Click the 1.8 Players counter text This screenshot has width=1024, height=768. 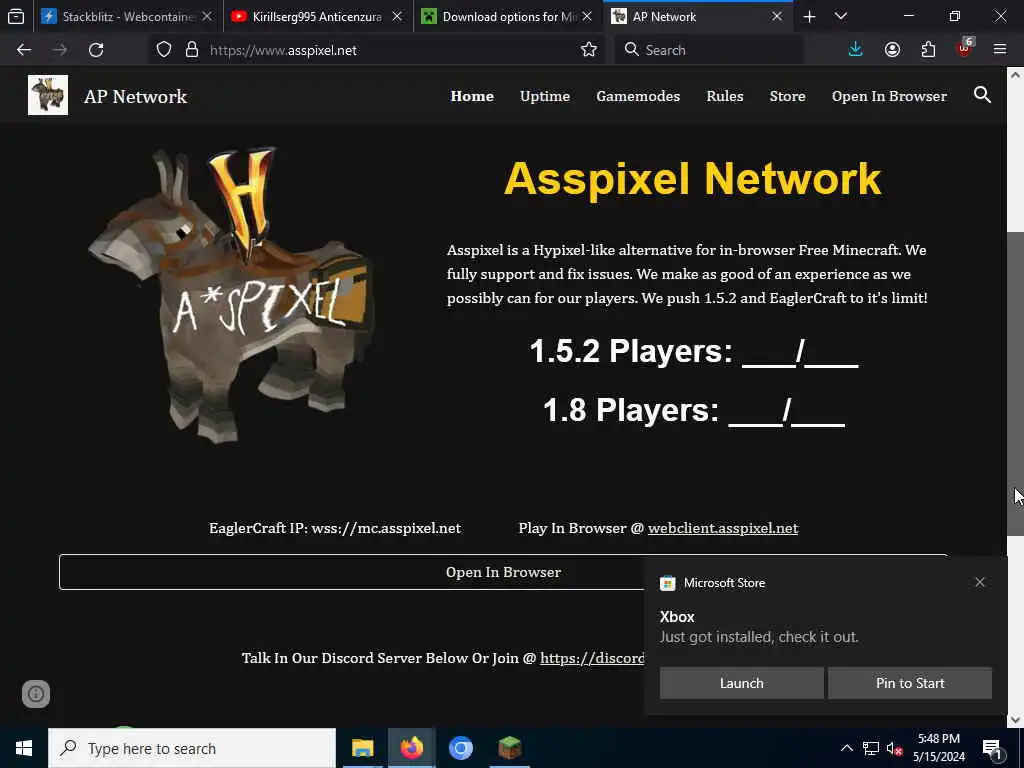tap(694, 410)
